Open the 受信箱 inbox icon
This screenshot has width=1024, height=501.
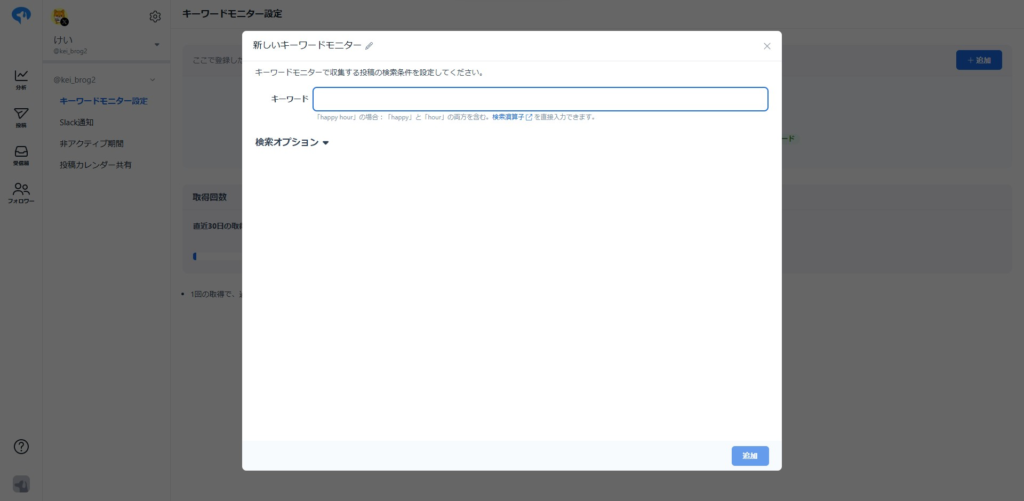point(21,154)
